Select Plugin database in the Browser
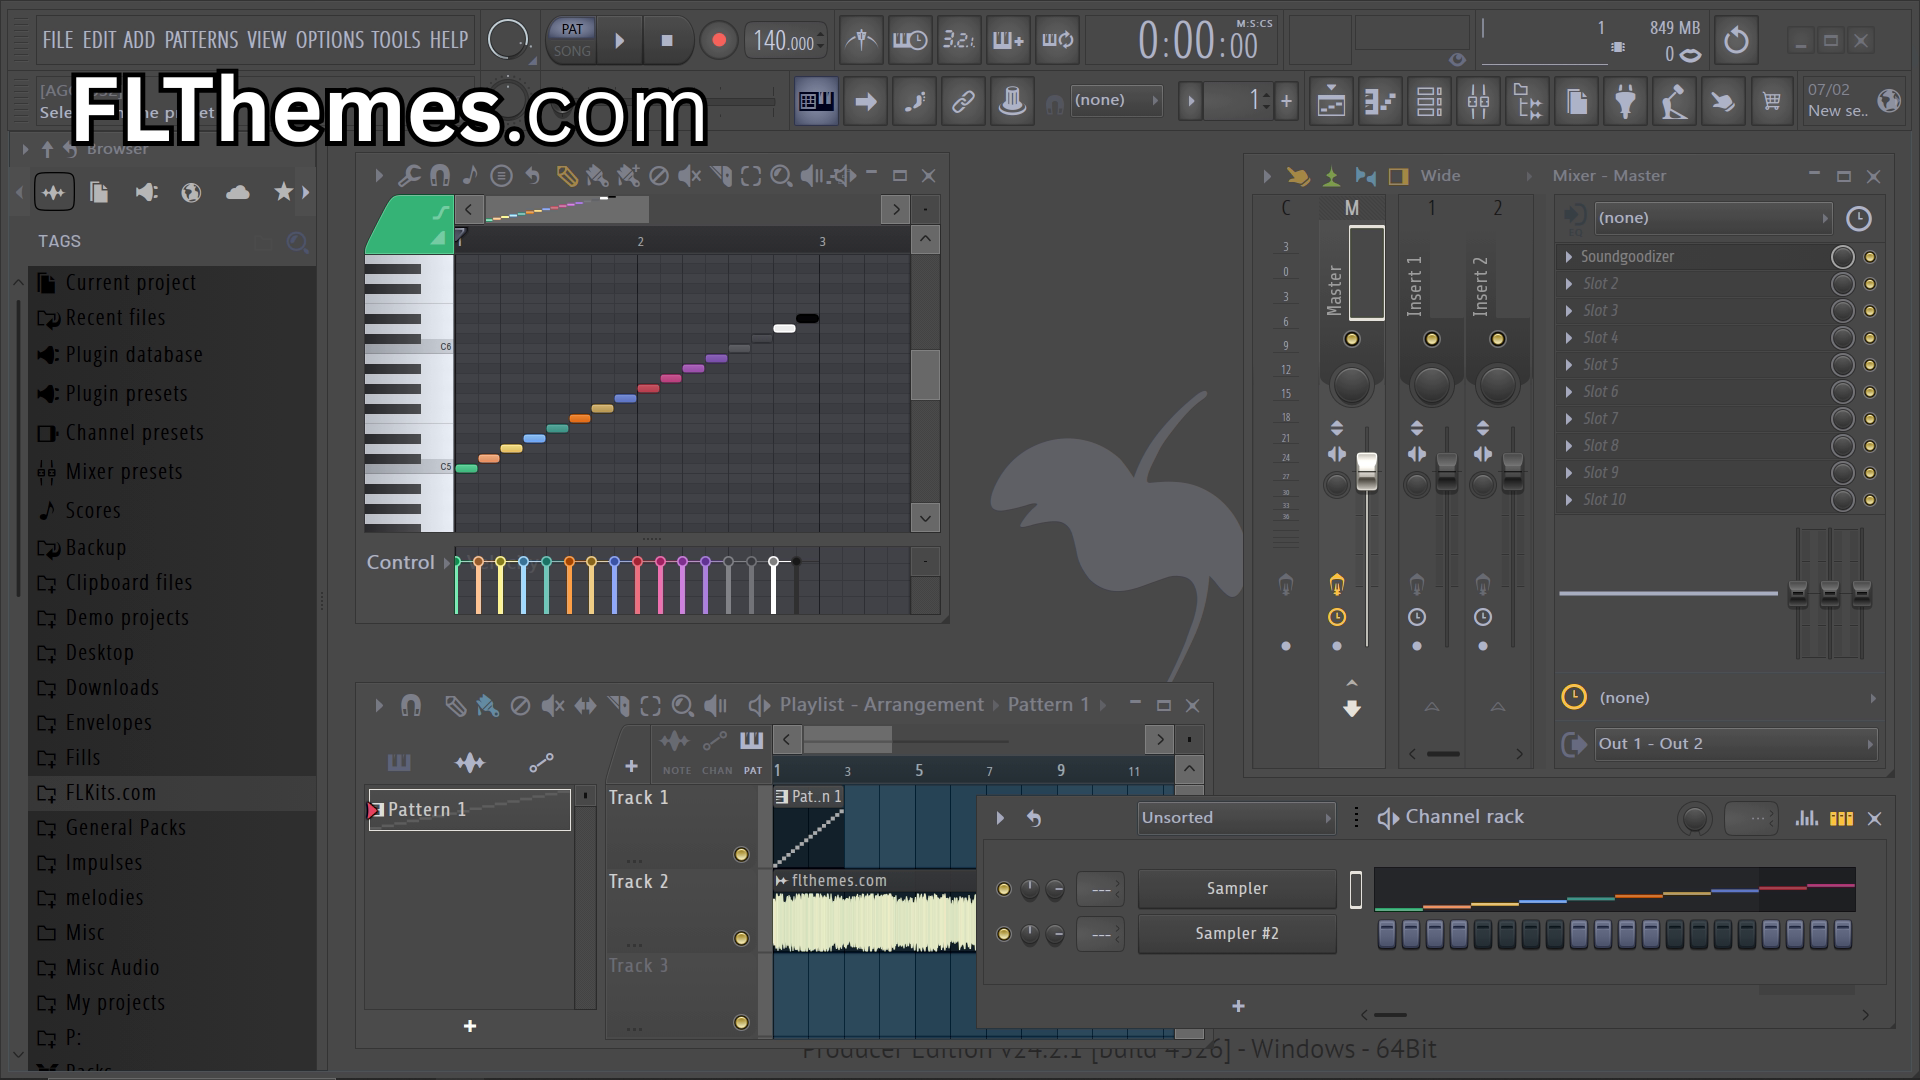 (134, 355)
